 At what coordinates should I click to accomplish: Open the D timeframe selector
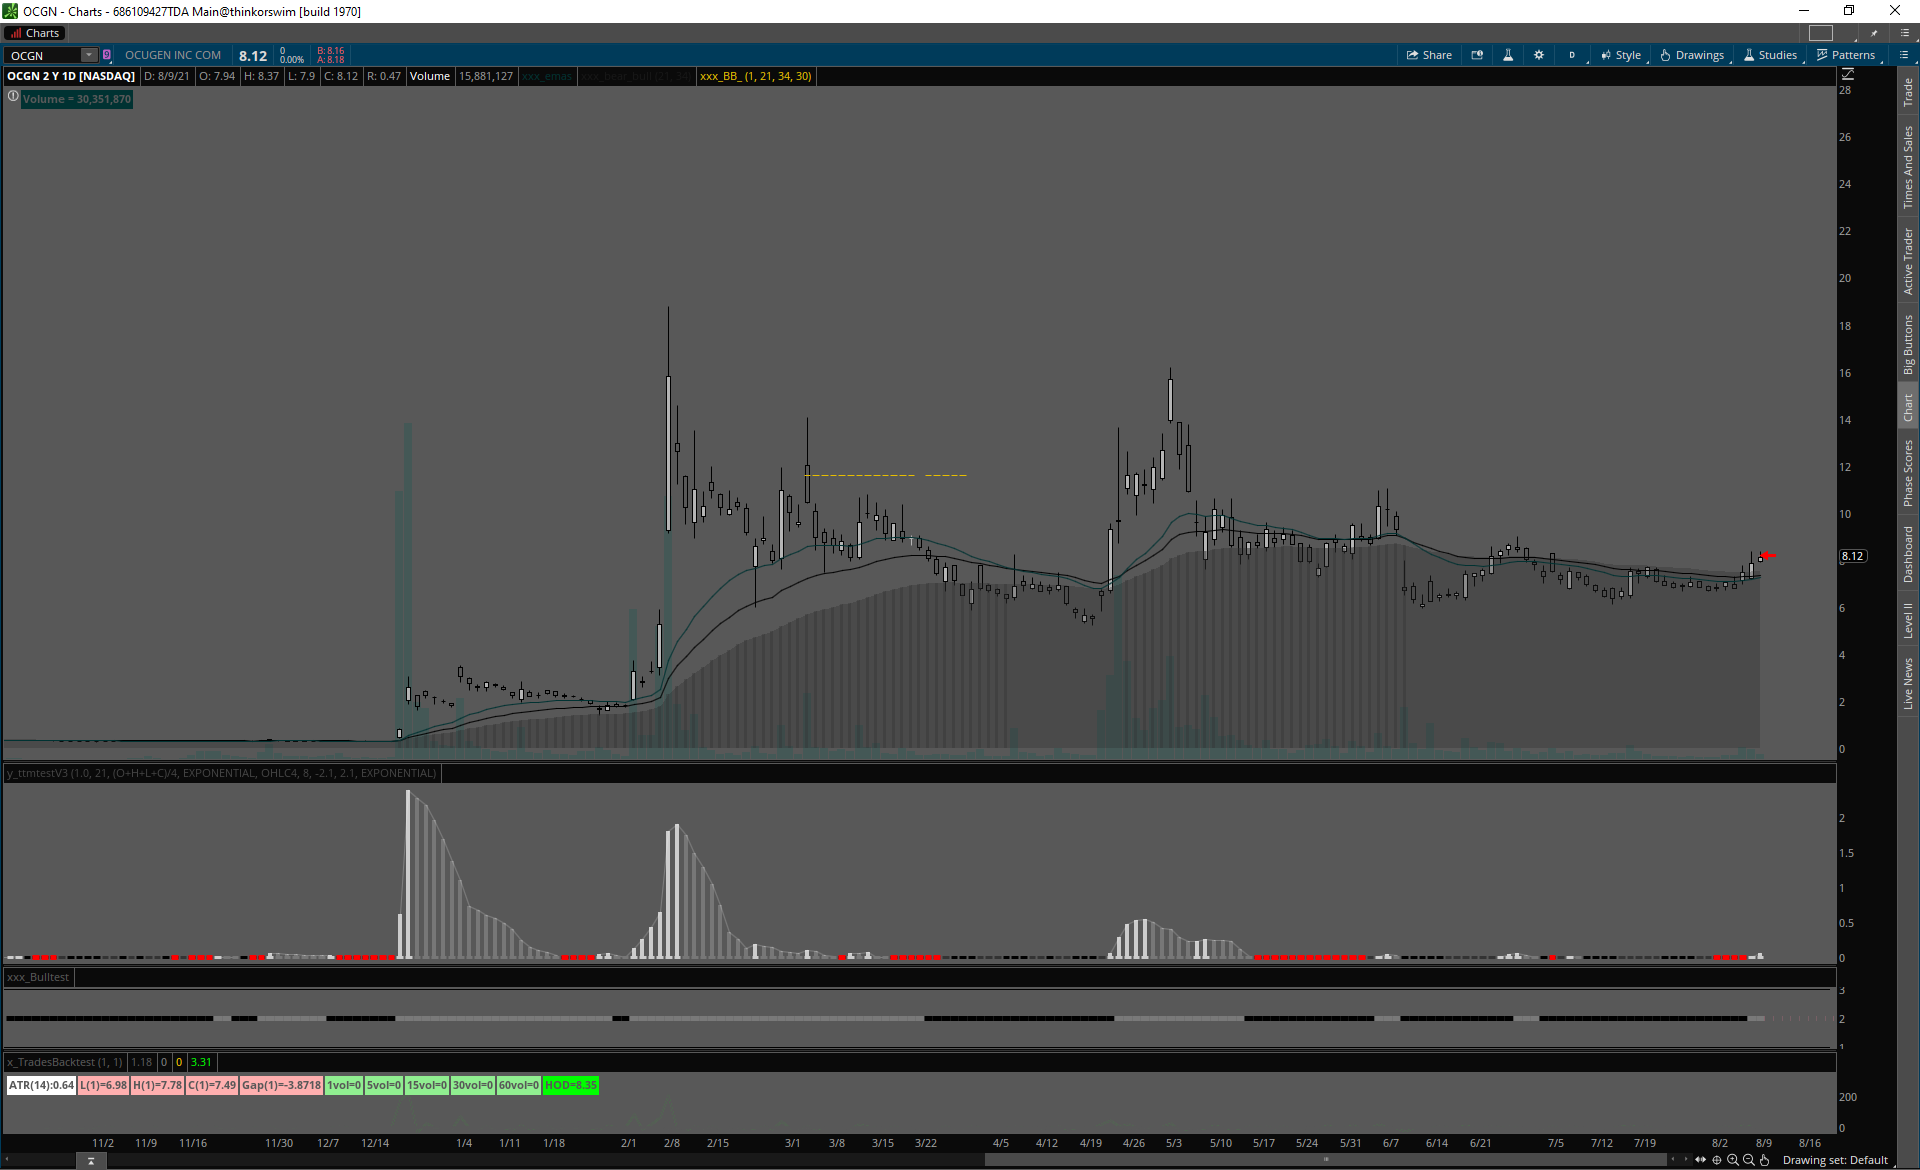1572,55
